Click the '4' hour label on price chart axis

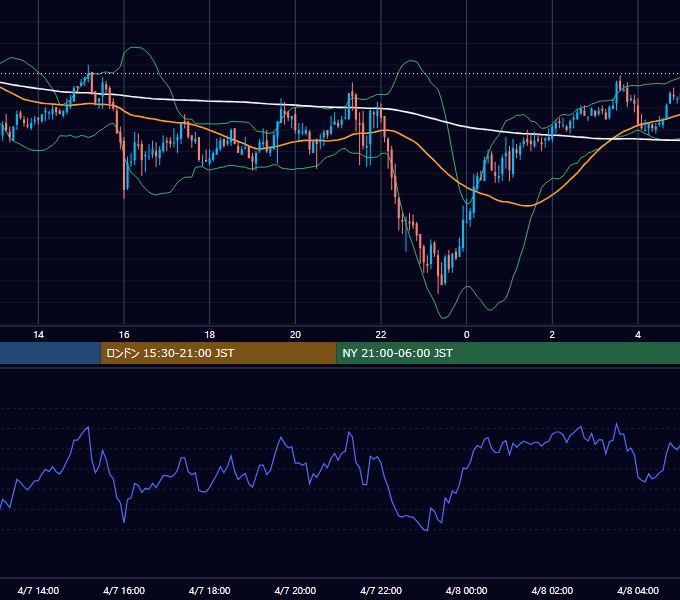[638, 335]
